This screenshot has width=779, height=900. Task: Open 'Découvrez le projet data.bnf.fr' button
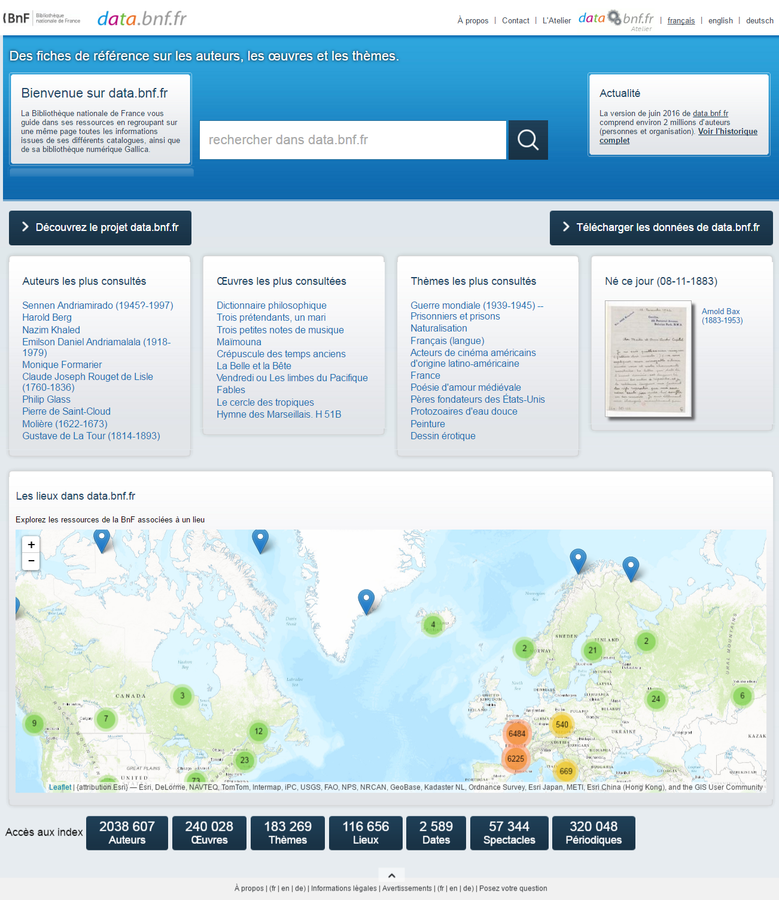[x=100, y=228]
